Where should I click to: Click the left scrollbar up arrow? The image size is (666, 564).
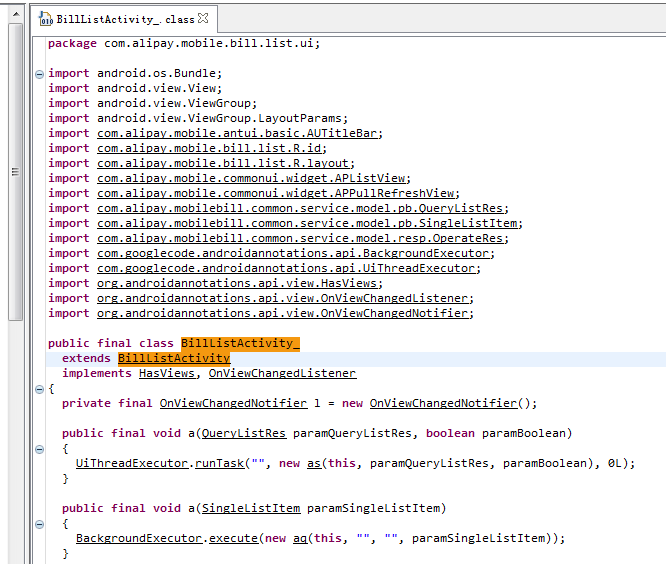tap(16, 14)
